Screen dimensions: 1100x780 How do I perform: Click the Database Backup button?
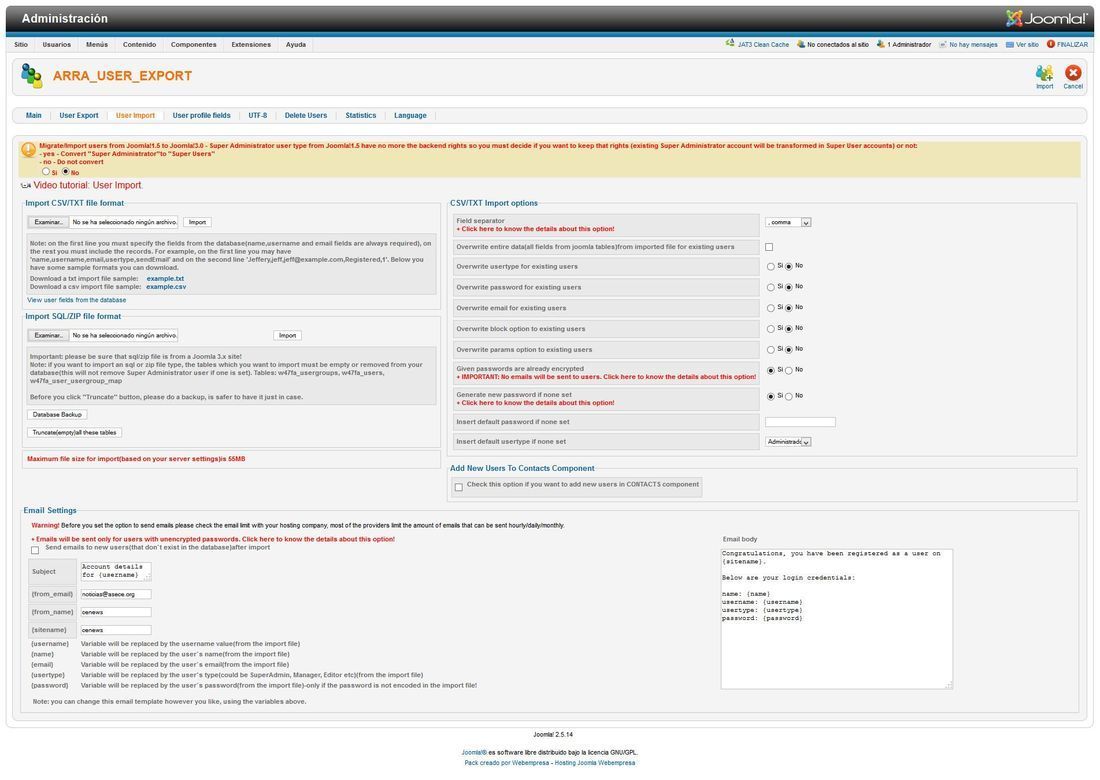point(58,415)
